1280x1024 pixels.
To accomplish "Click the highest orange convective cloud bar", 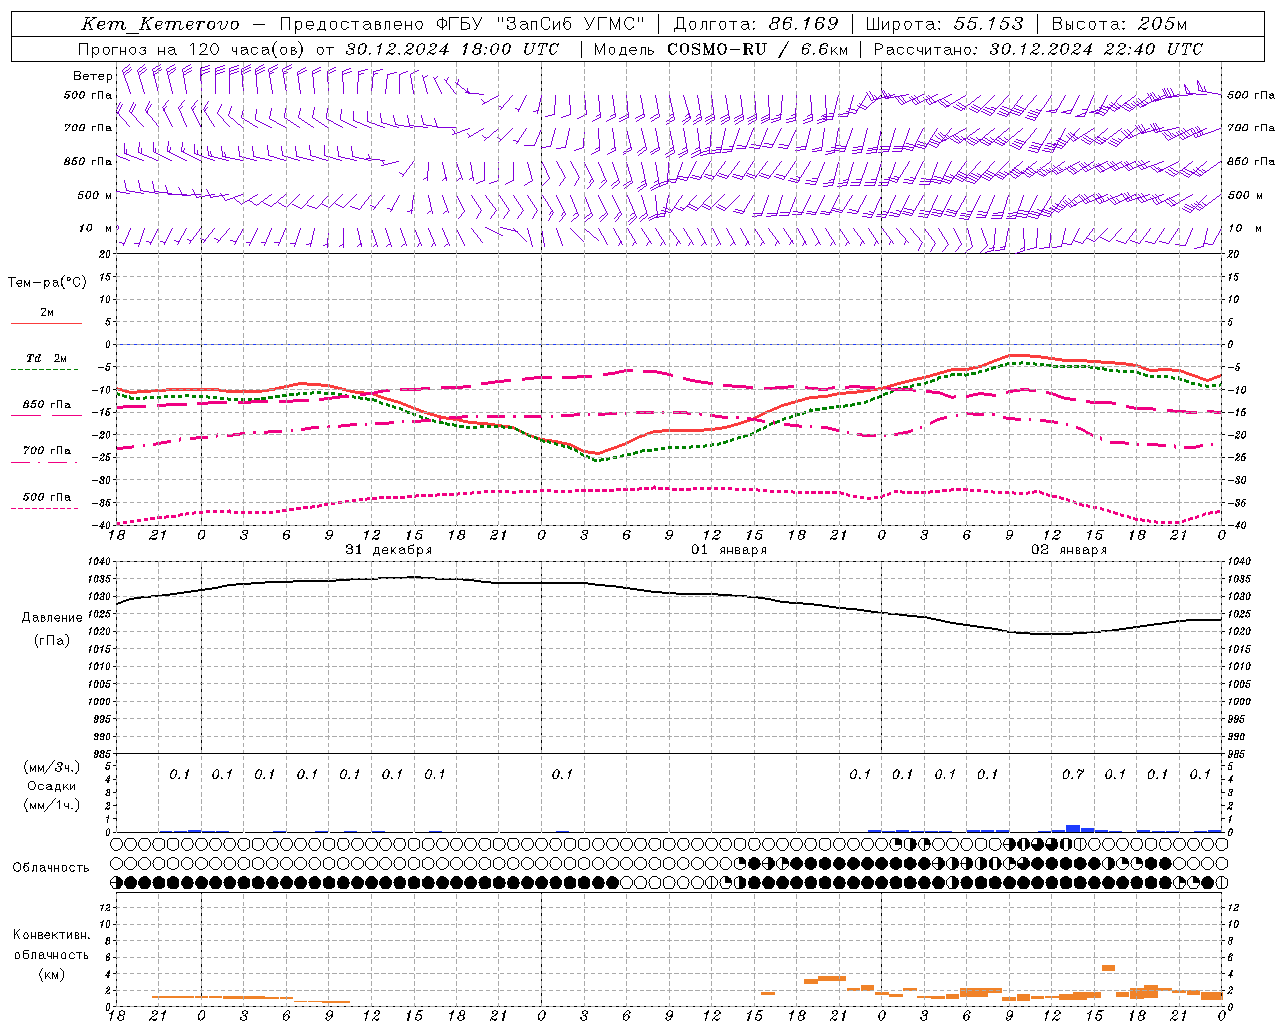I will pyautogui.click(x=1108, y=968).
